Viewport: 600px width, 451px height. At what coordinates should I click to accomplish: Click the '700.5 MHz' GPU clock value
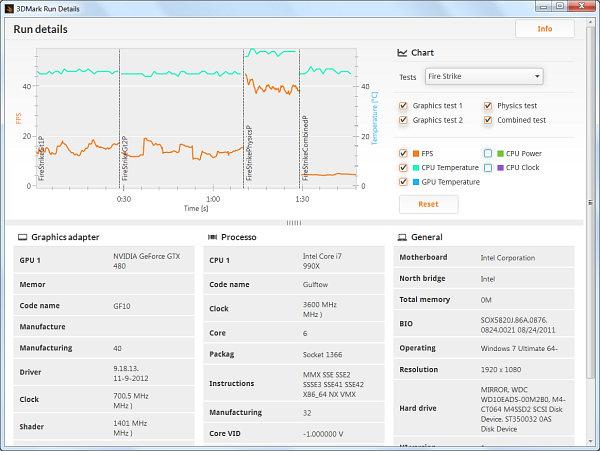(131, 396)
